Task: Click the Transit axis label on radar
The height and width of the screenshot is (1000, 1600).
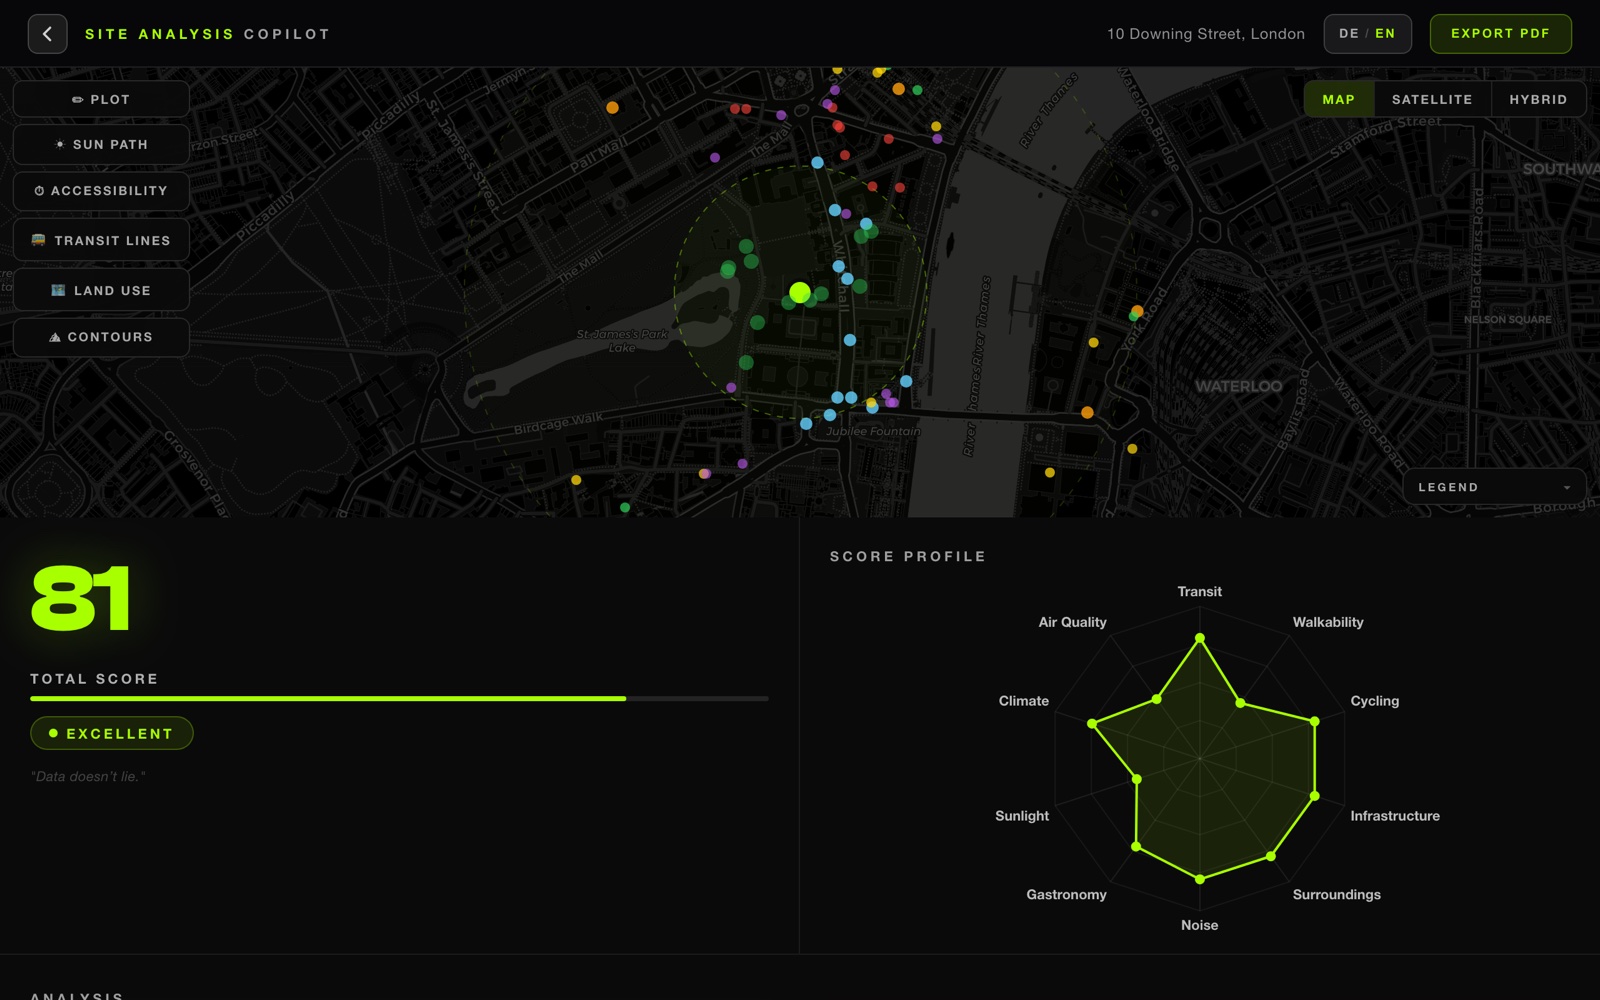Action: coord(1199,592)
